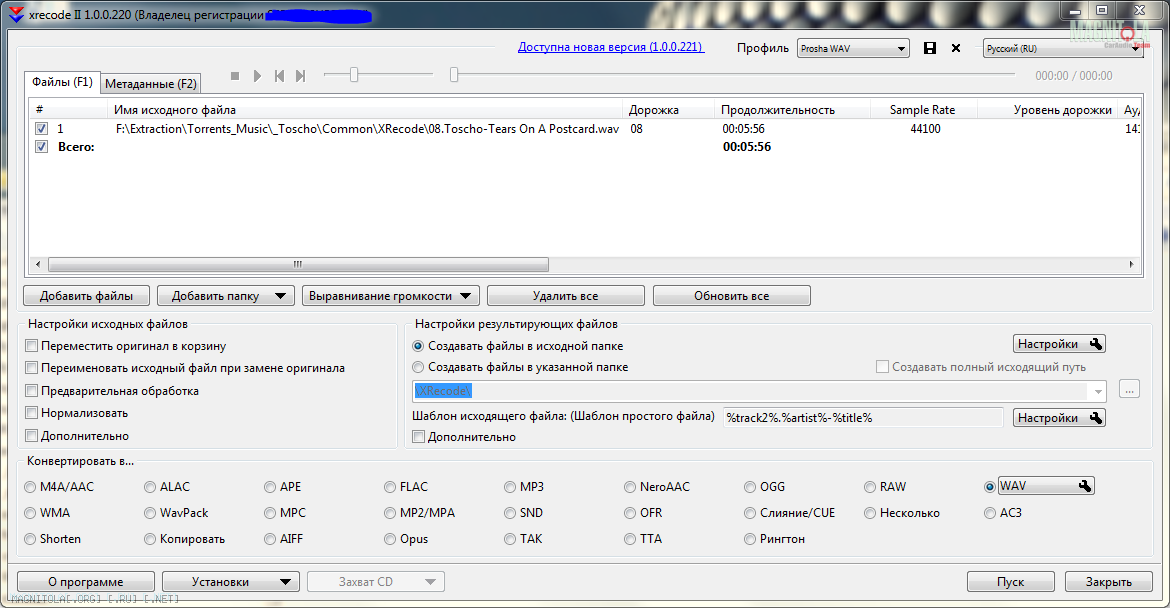Skip to the previous track icon
Screen dimensions: 1170x608
[x=279, y=76]
